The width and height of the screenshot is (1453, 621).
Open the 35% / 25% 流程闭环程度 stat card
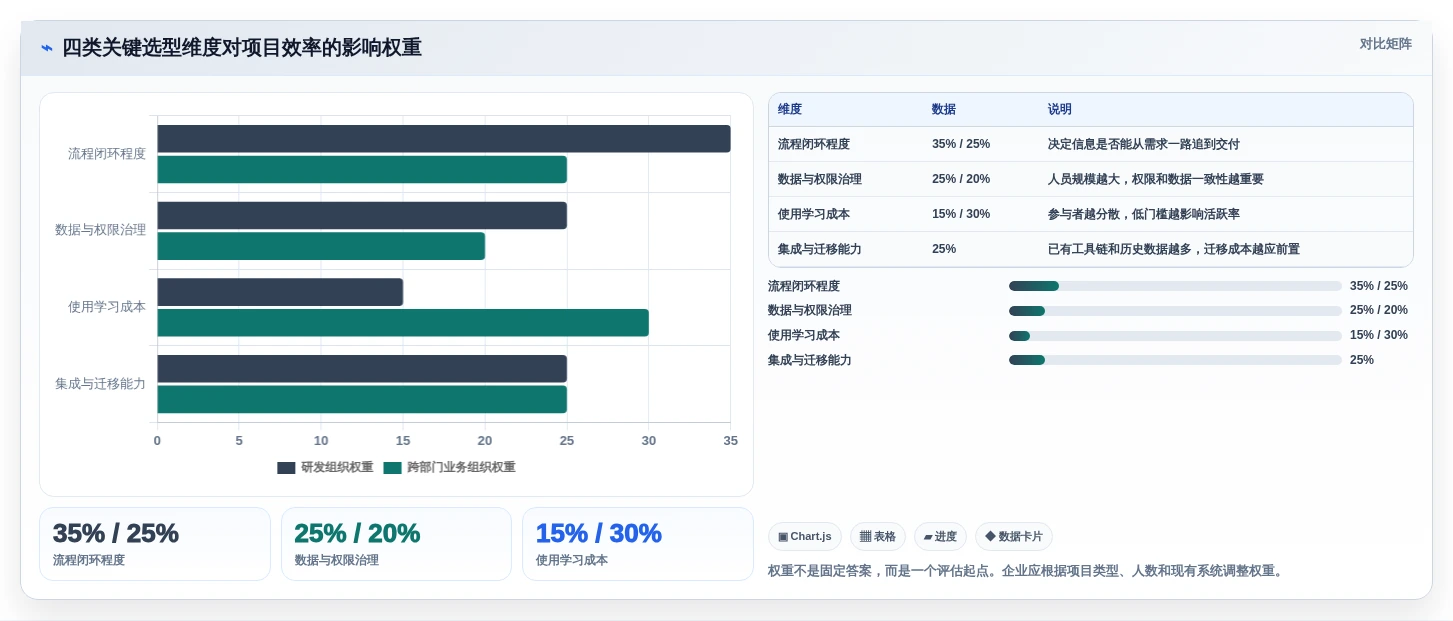coord(155,544)
